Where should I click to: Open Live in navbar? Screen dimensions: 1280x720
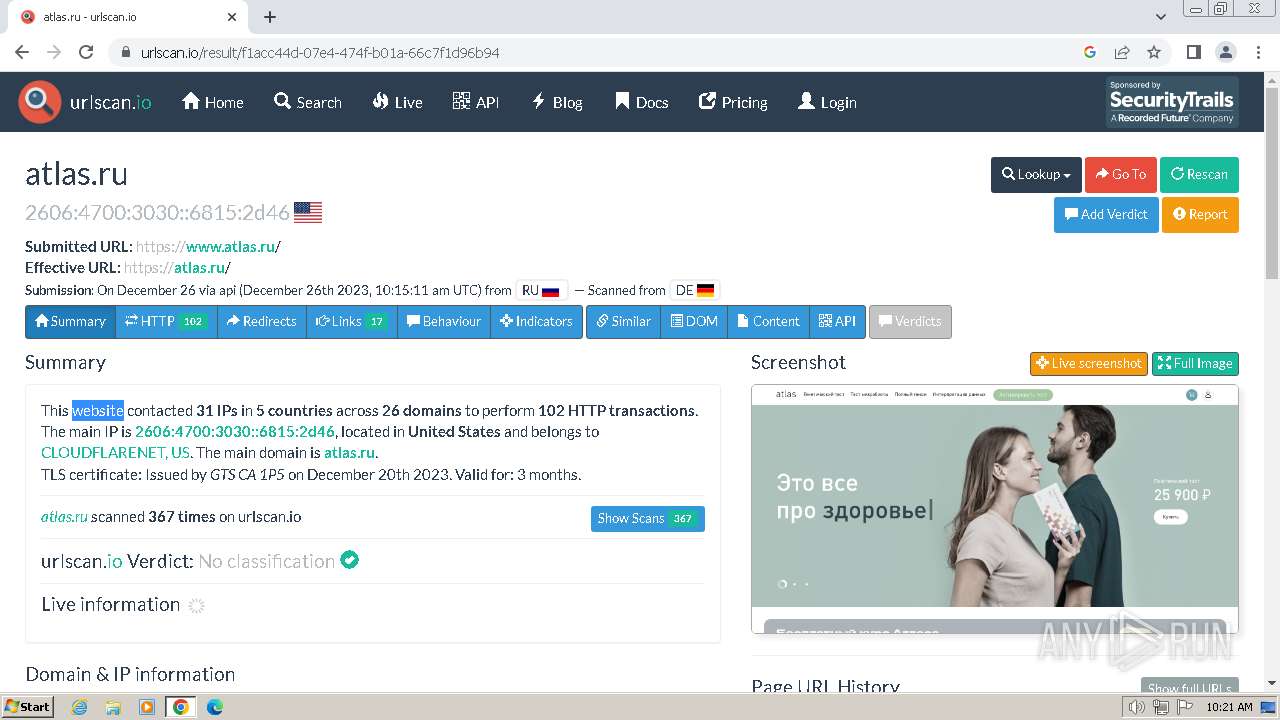(x=398, y=102)
